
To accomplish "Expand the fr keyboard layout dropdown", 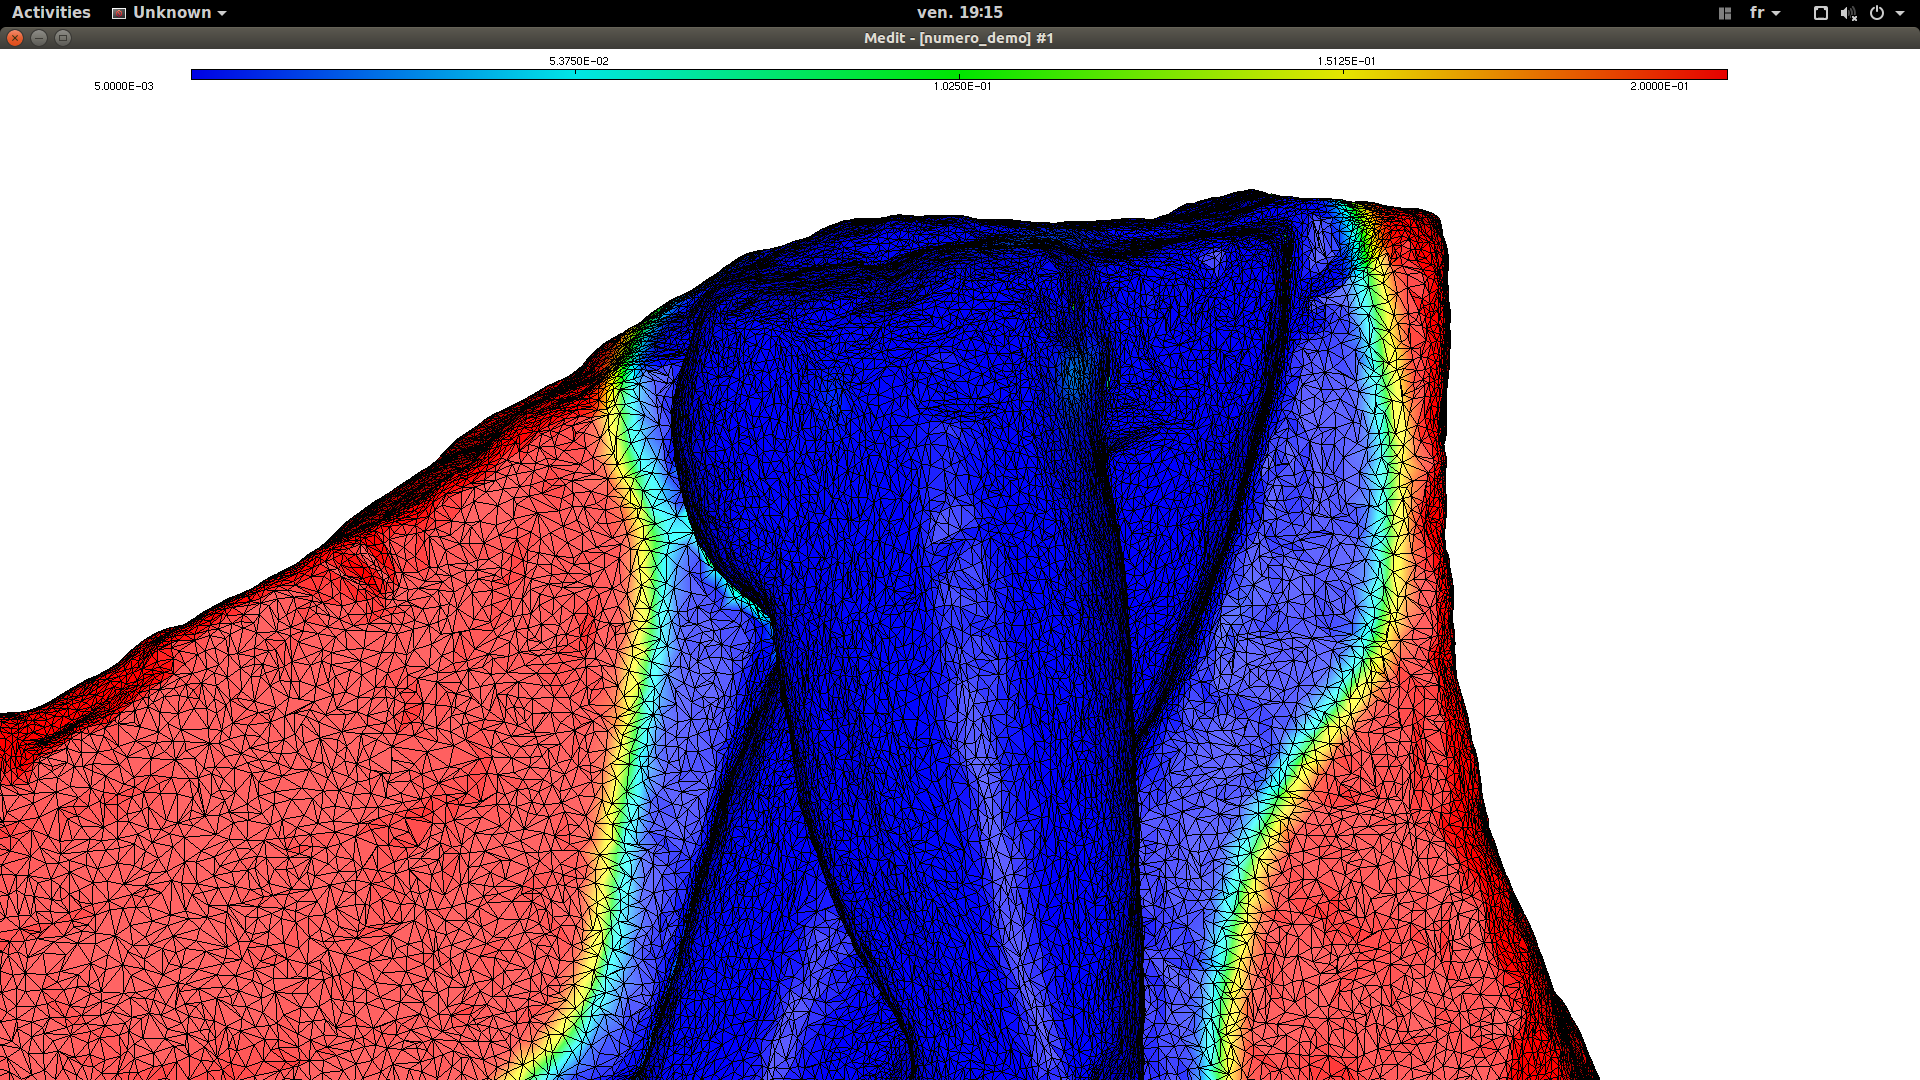I will (x=1765, y=12).
